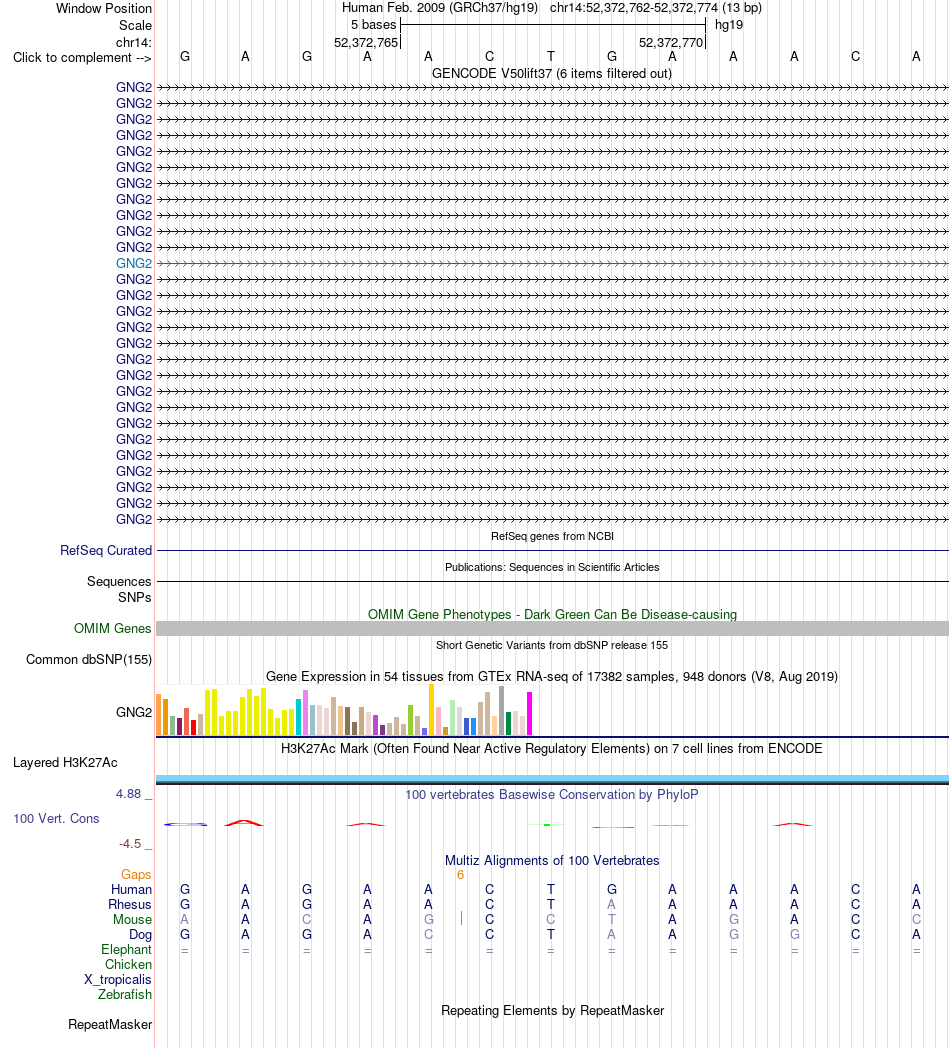The width and height of the screenshot is (950, 1048).
Task: Click the 52,372,770 position marker
Action: tap(671, 43)
